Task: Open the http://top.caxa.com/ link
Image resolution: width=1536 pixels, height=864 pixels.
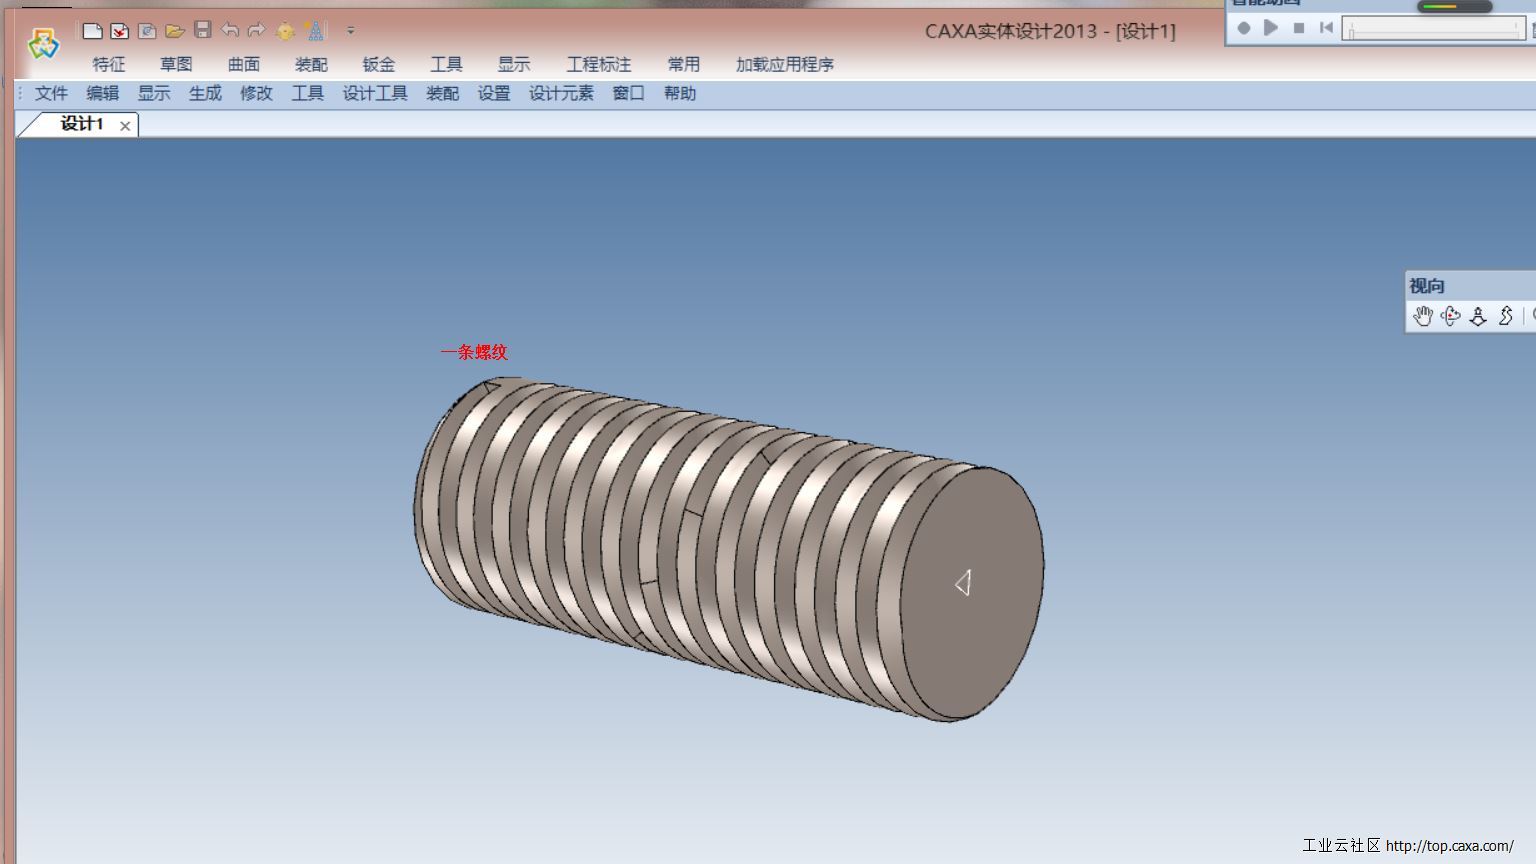Action: click(x=1450, y=846)
